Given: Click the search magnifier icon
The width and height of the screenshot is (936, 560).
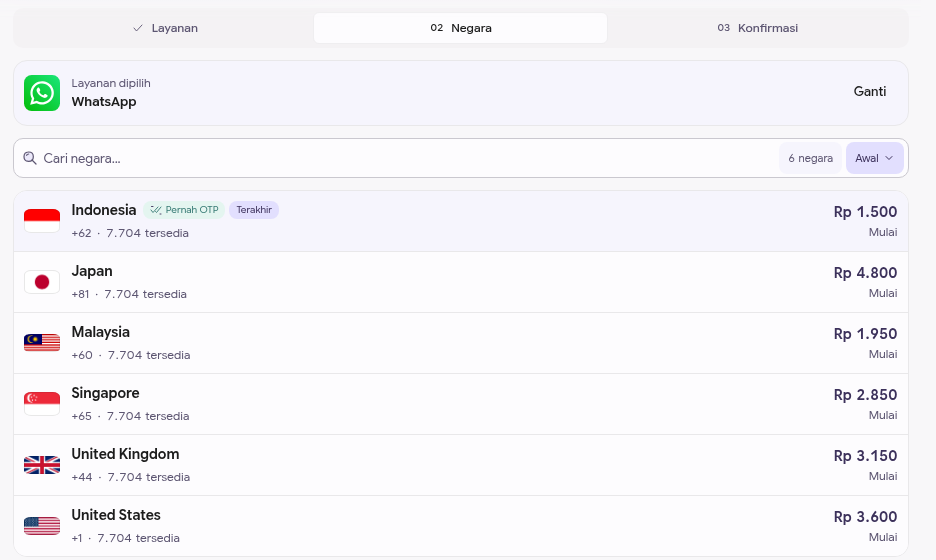Looking at the screenshot, I should coord(30,158).
